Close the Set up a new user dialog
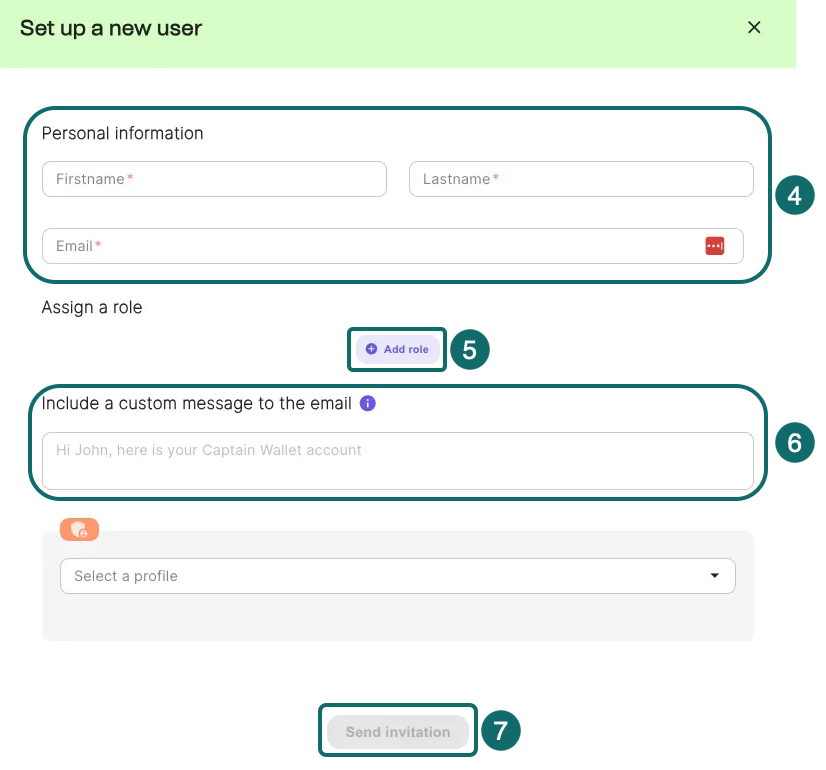 click(x=754, y=28)
